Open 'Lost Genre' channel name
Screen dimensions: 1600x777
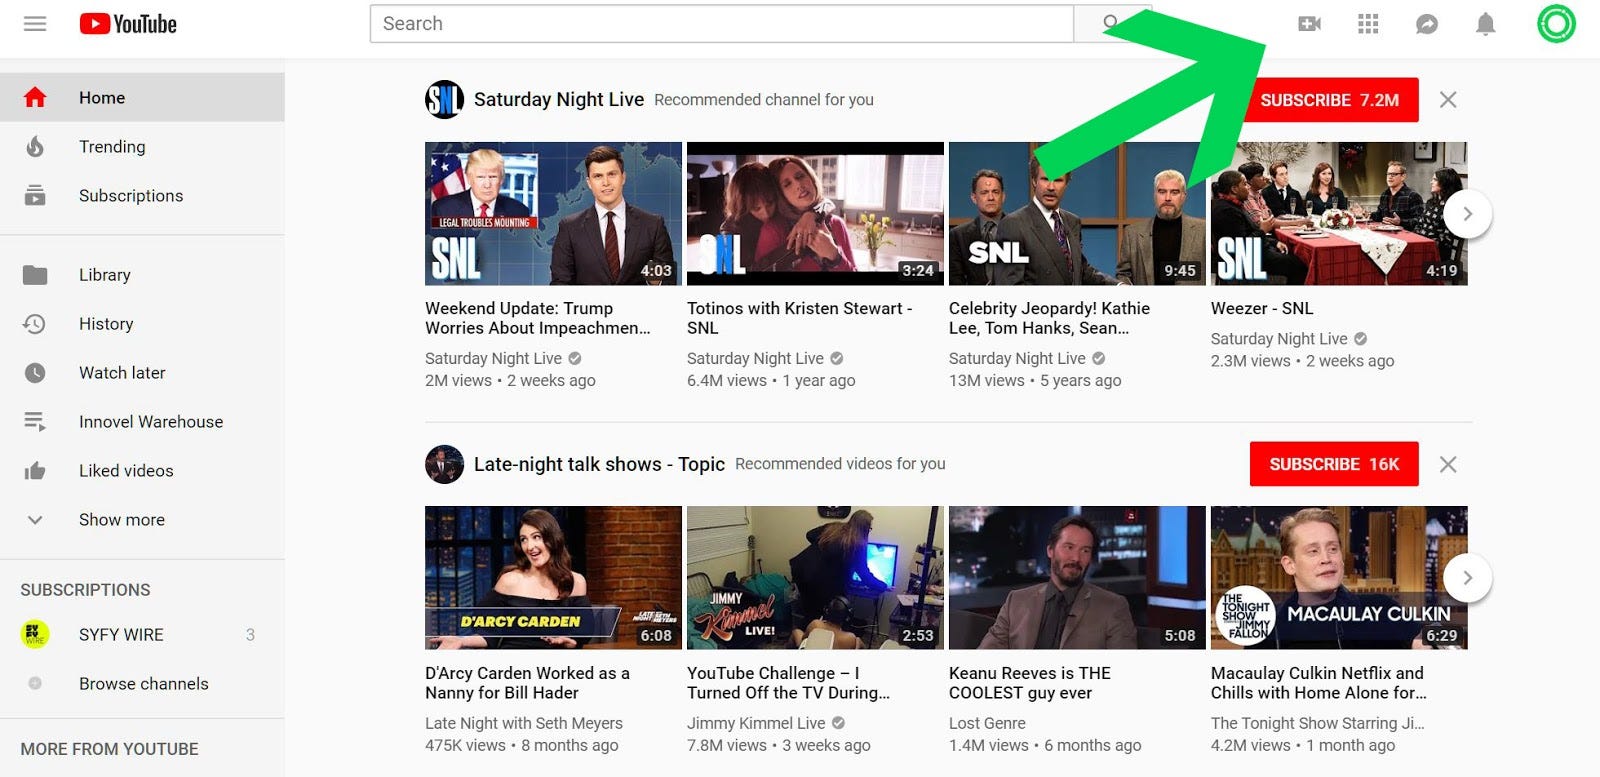(x=987, y=723)
